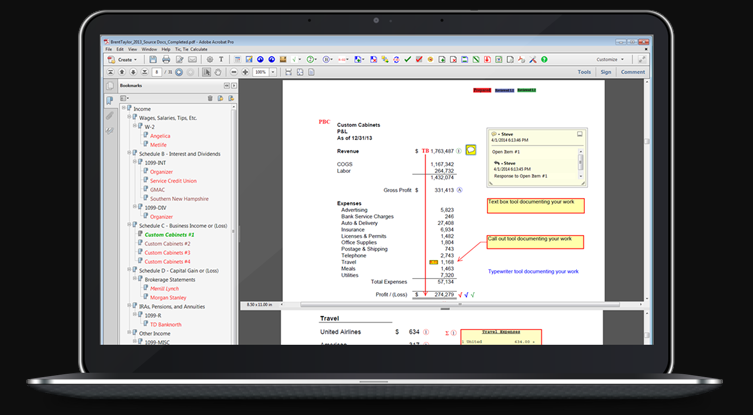The height and width of the screenshot is (415, 753).
Task: Open the yellow sticky note comment
Action: (471, 150)
